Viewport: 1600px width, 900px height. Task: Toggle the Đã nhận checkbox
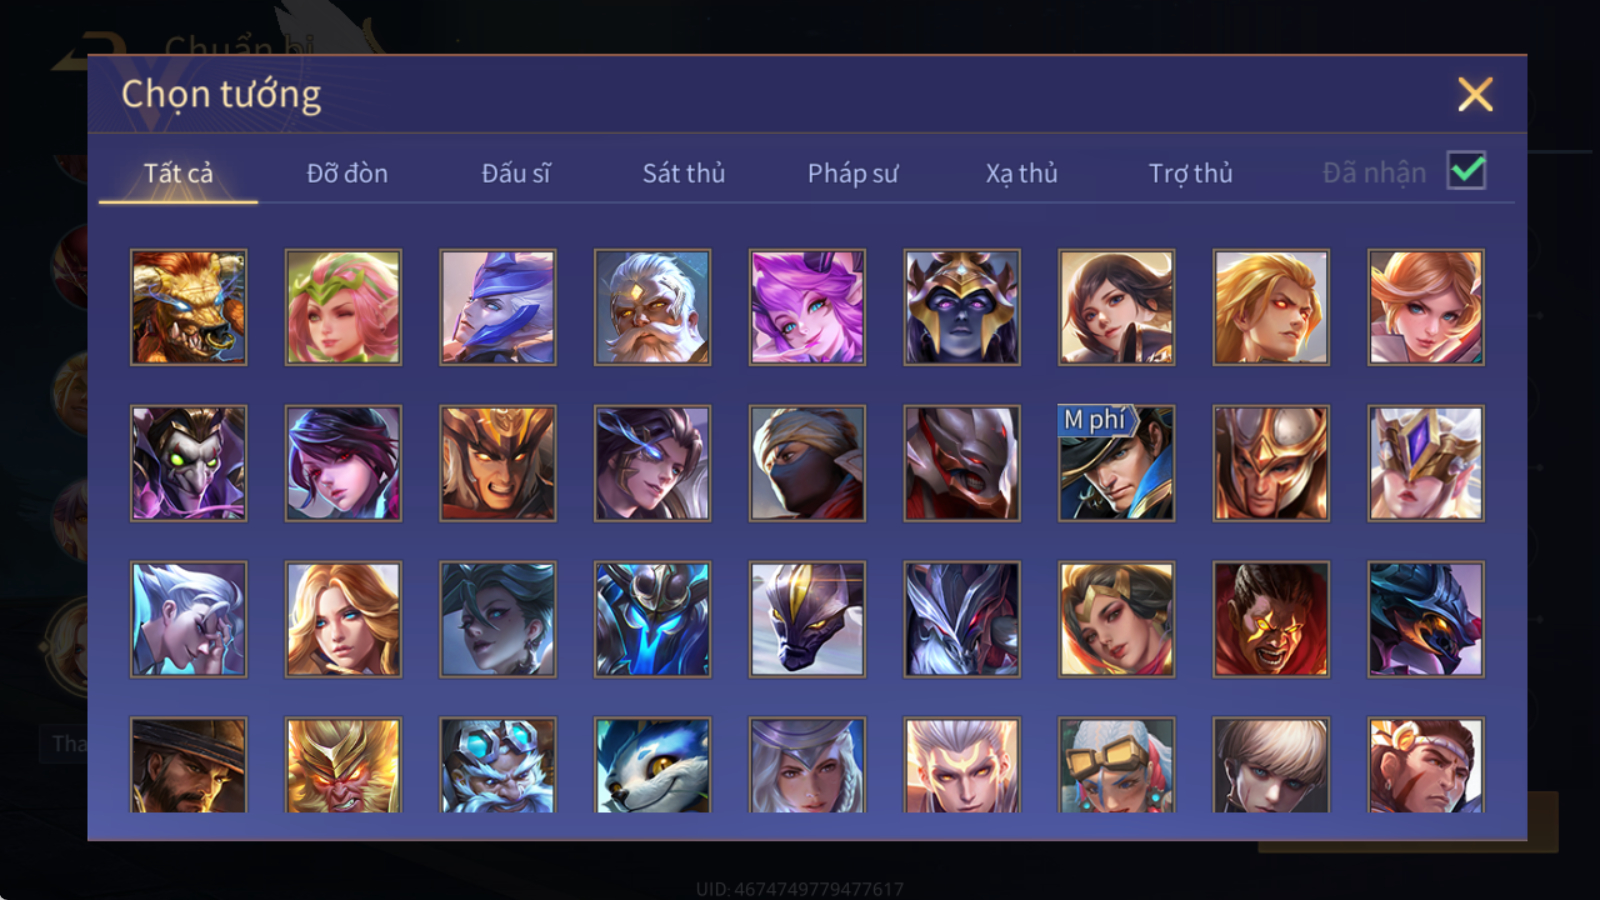pos(1466,171)
